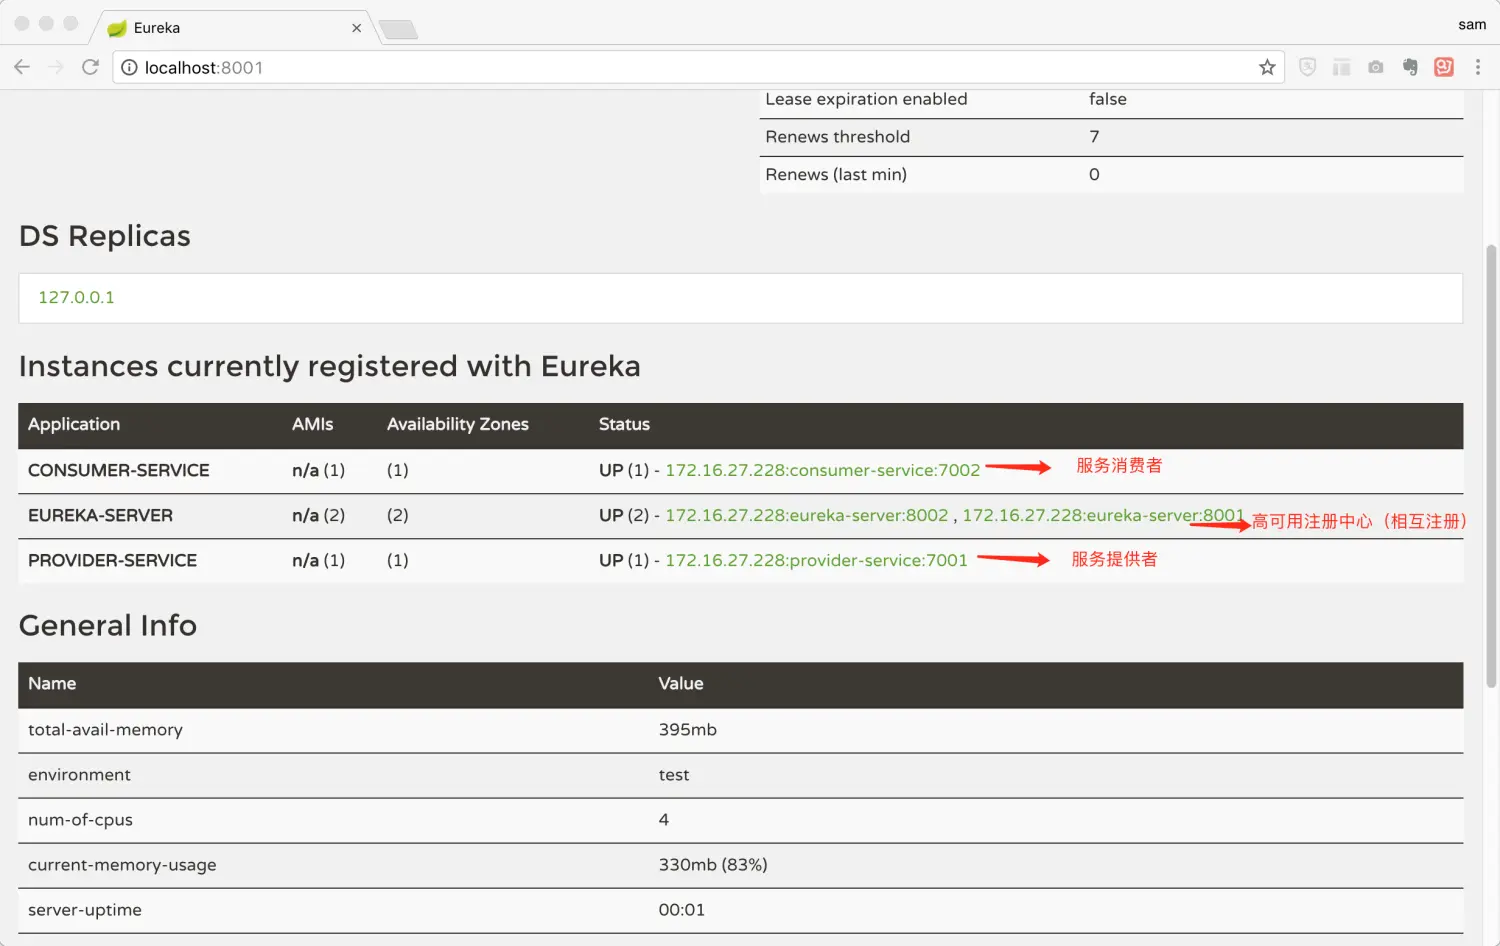Click the AMIs column header
This screenshot has width=1500, height=946.
coord(312,424)
